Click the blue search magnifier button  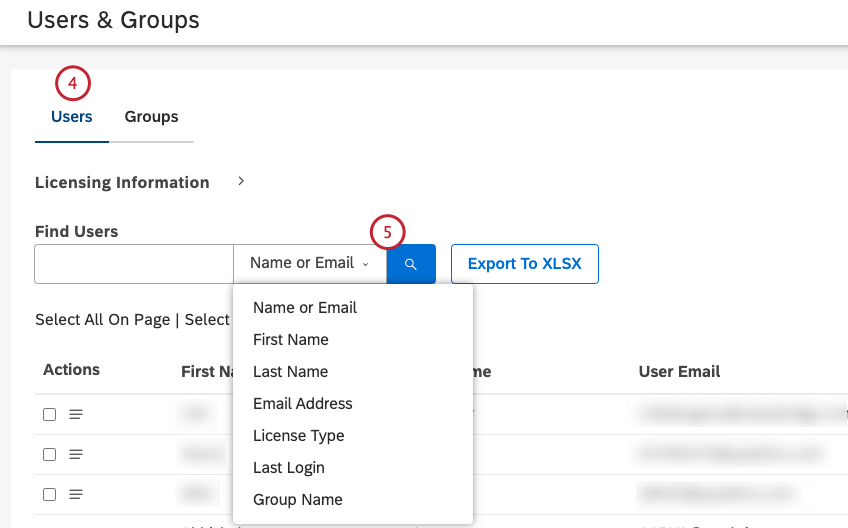coord(411,264)
